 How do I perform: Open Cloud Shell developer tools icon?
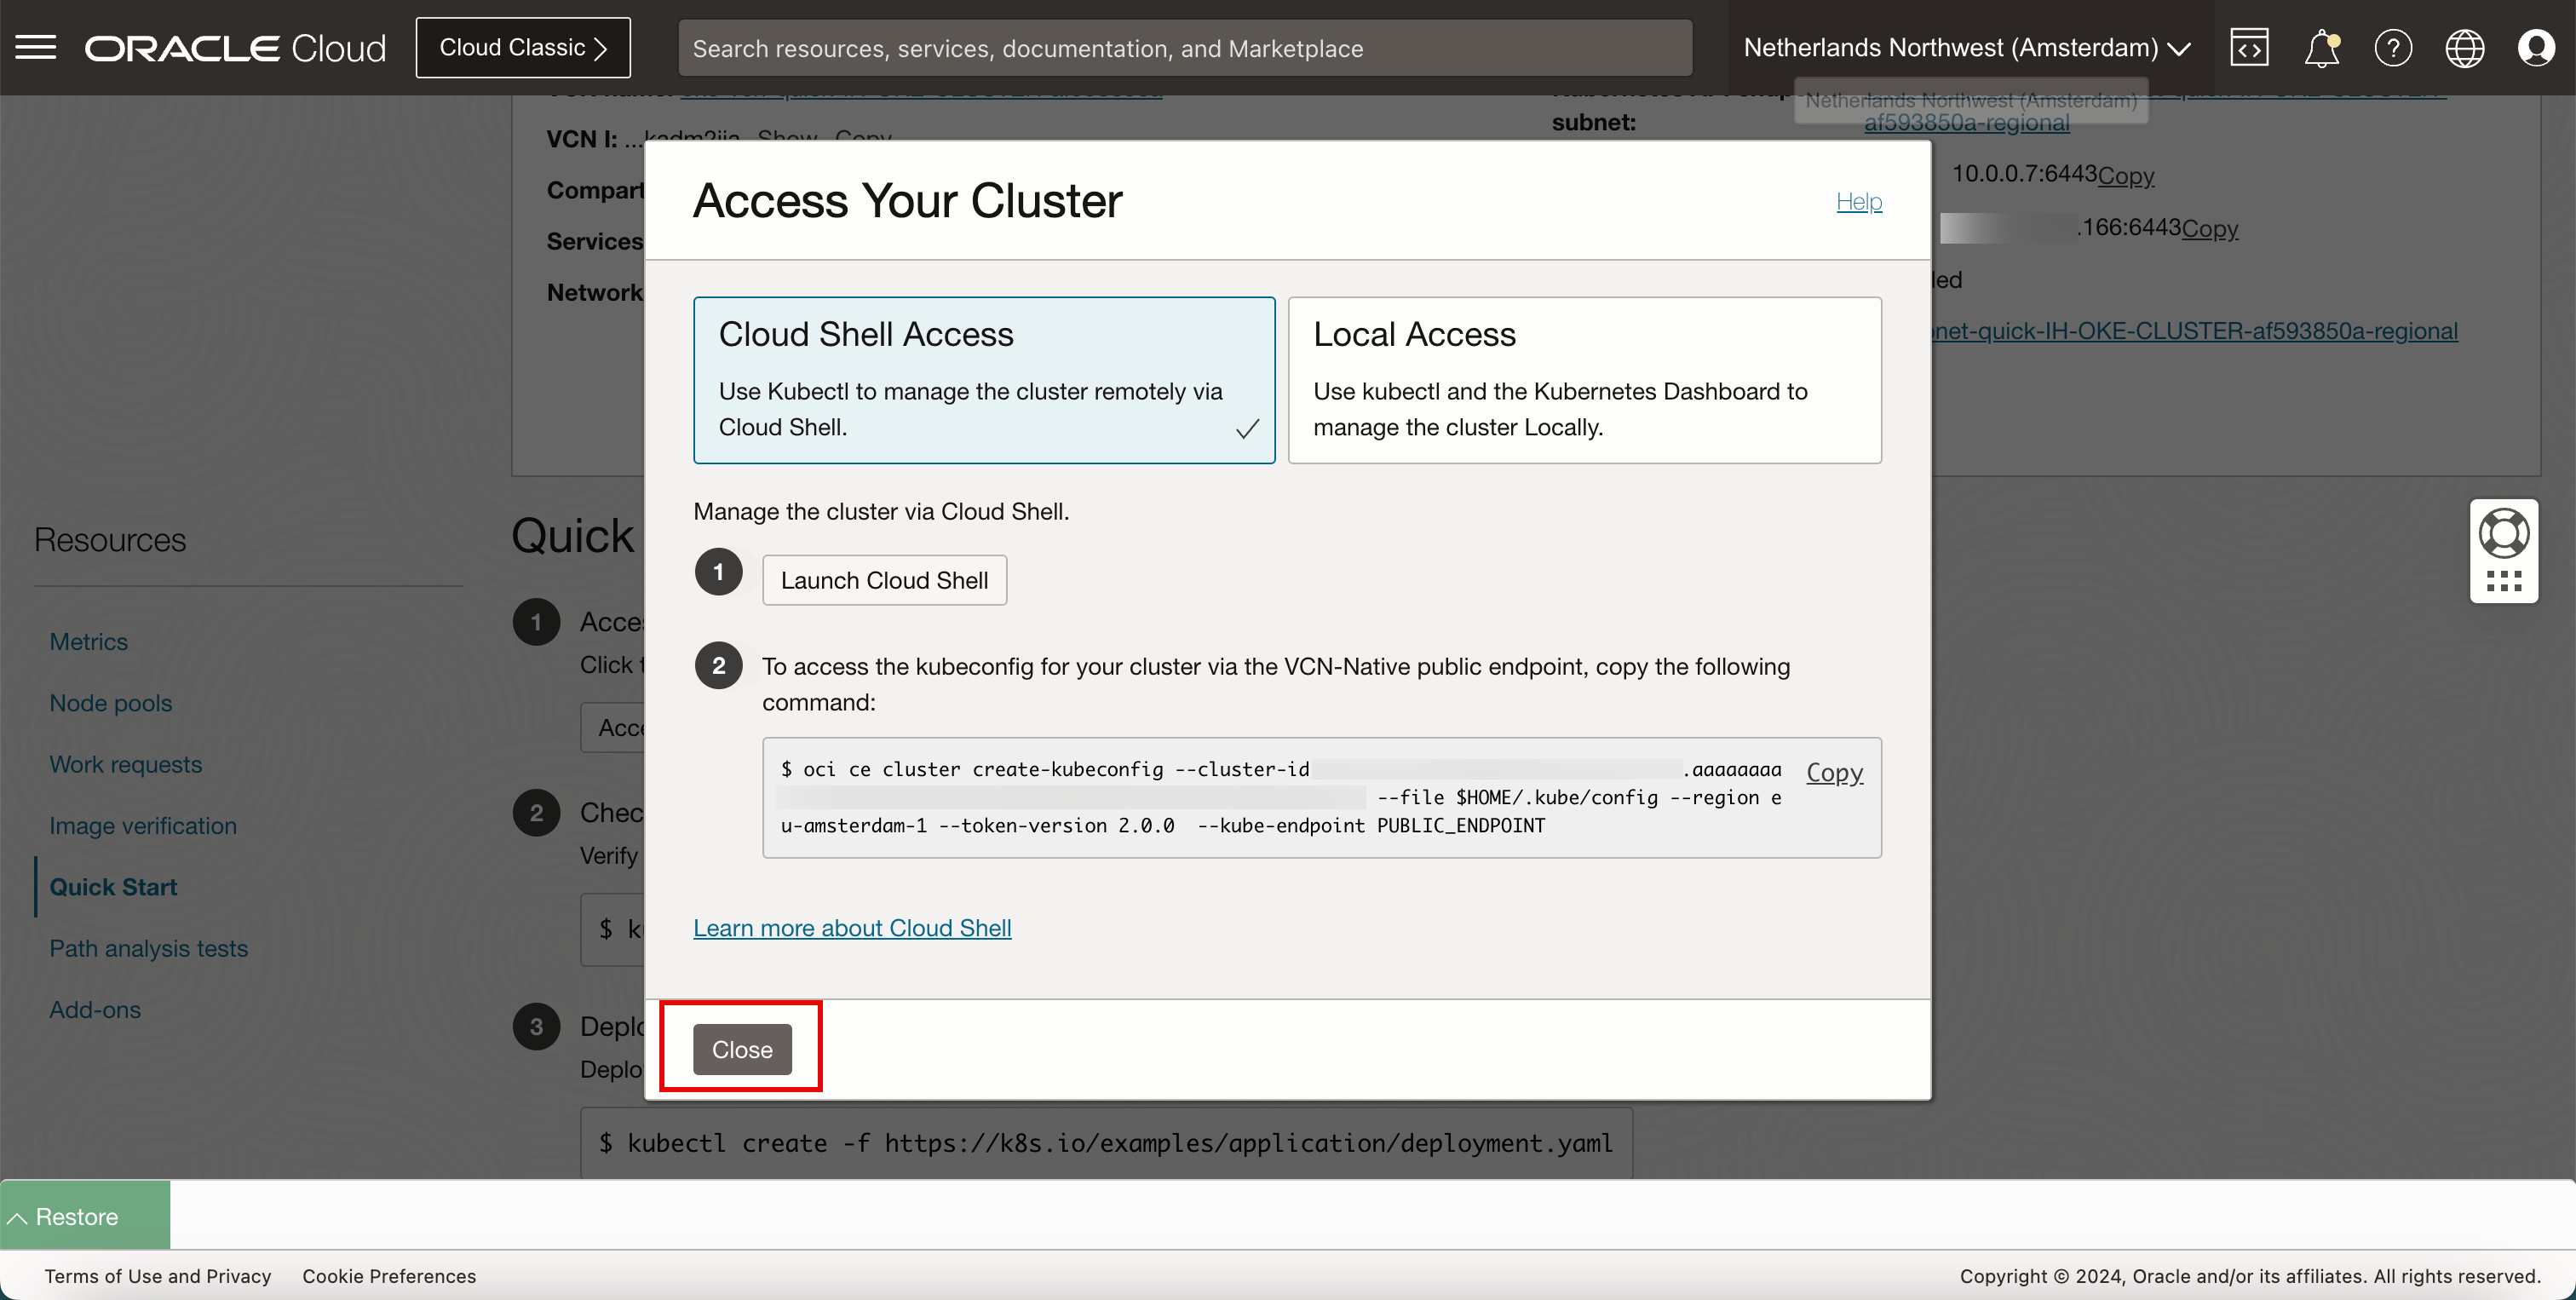(2249, 47)
